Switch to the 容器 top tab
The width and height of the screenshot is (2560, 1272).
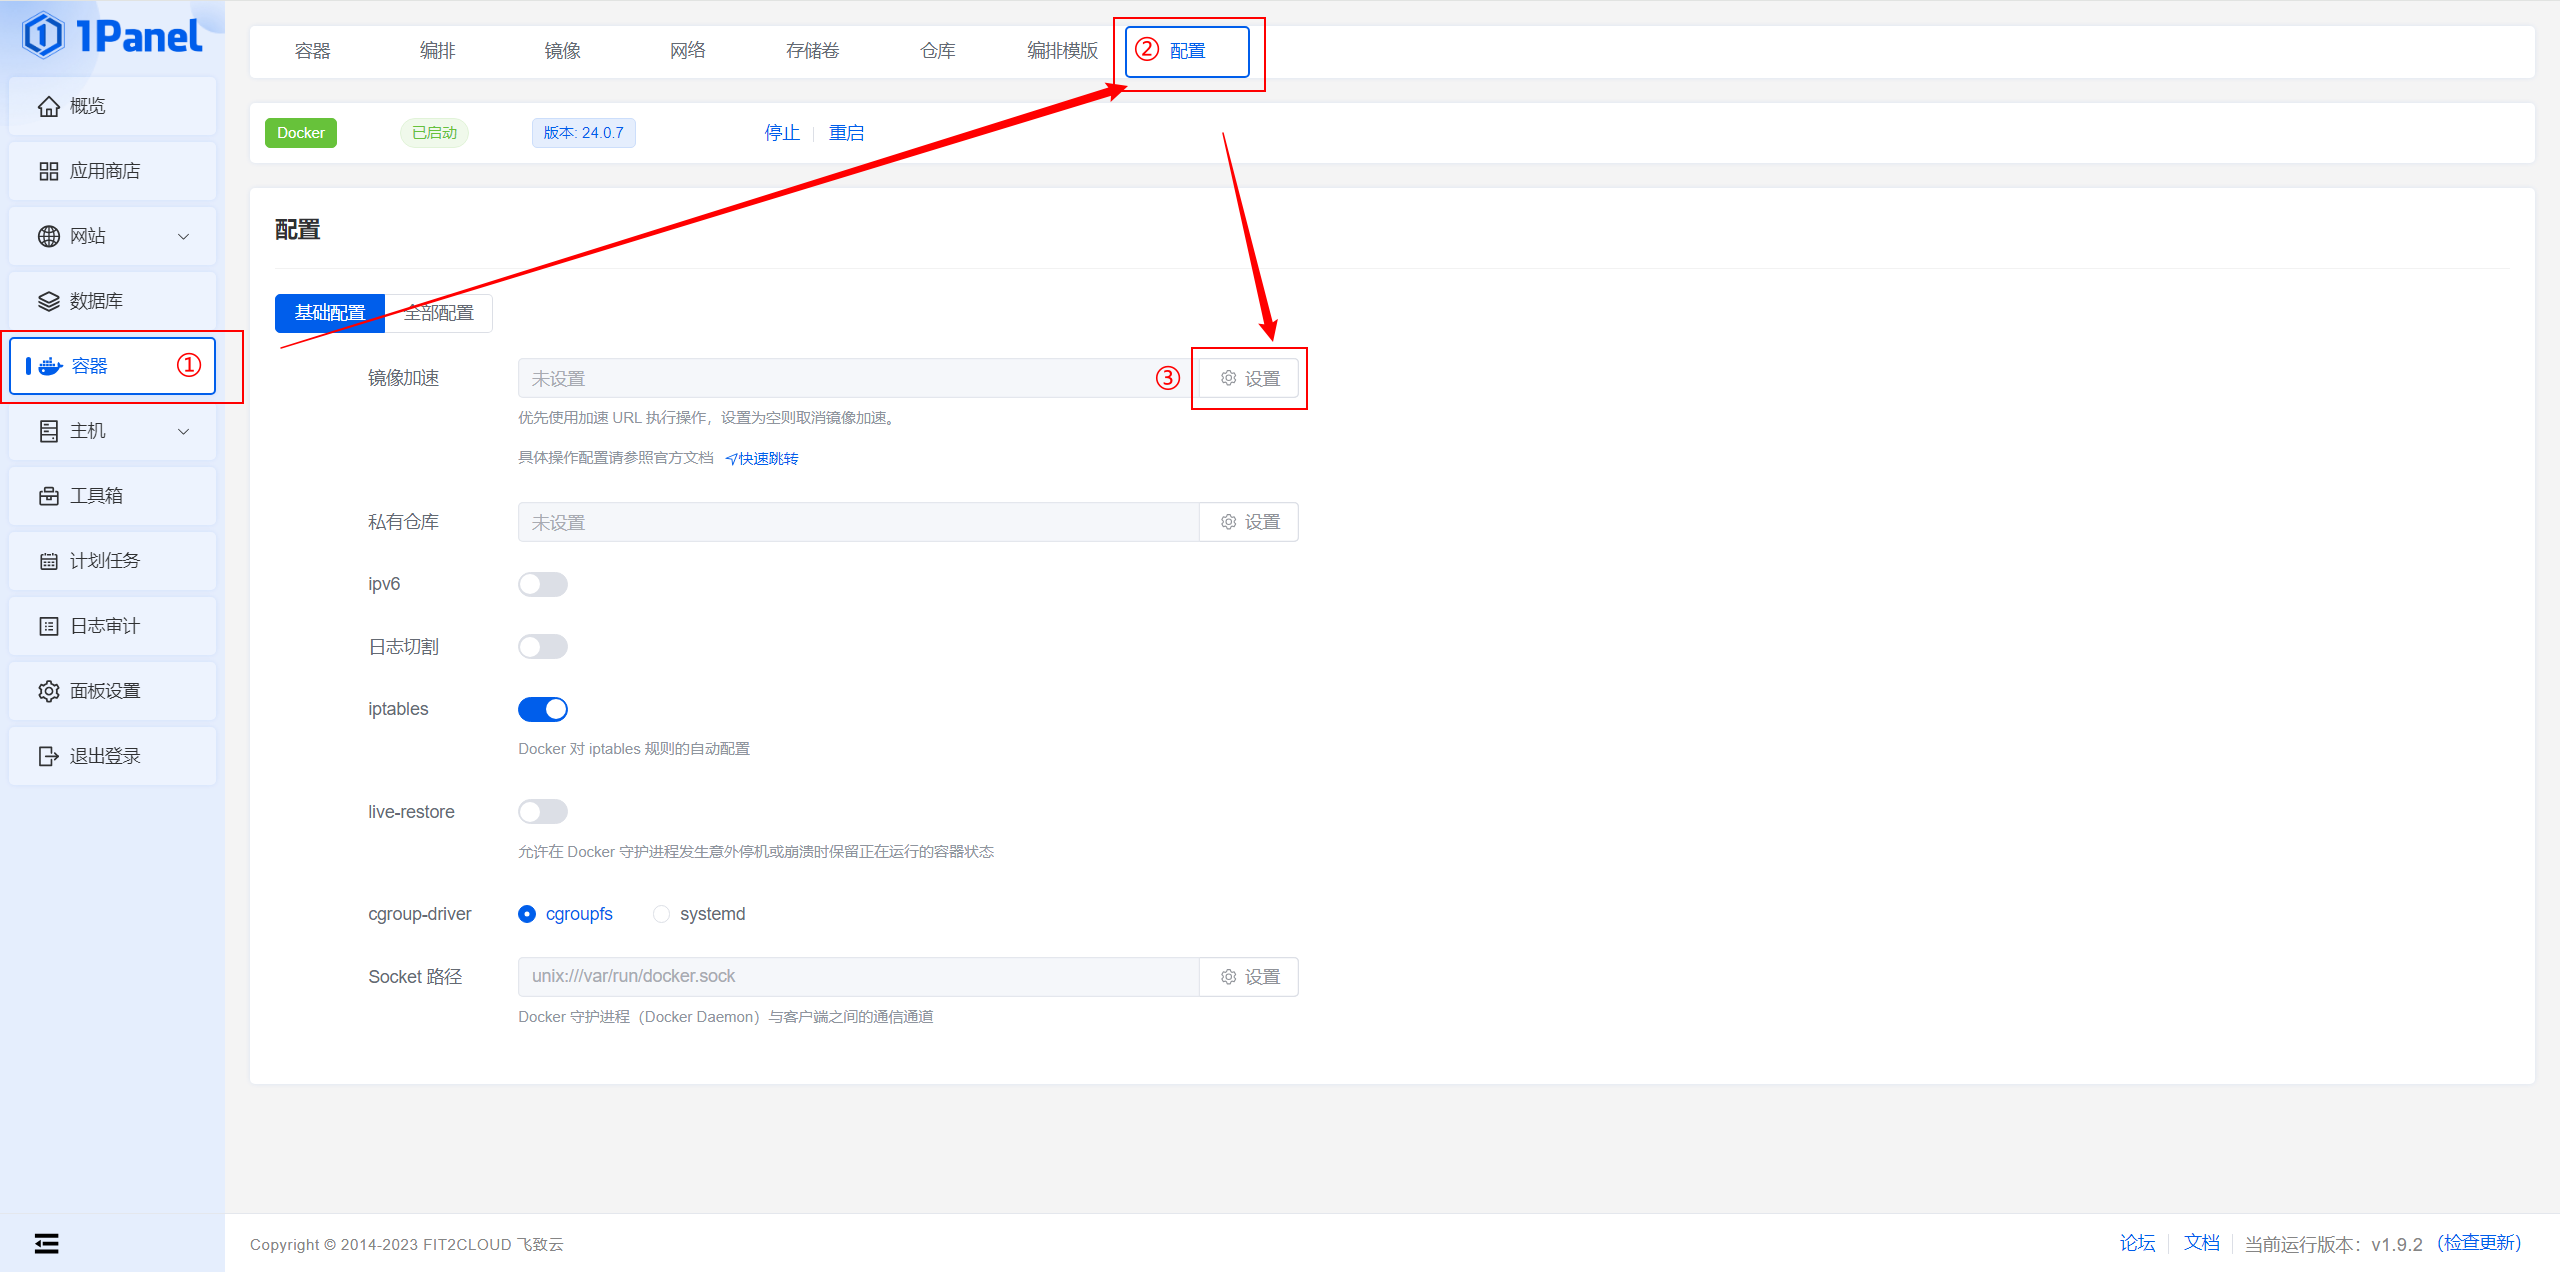(x=312, y=51)
